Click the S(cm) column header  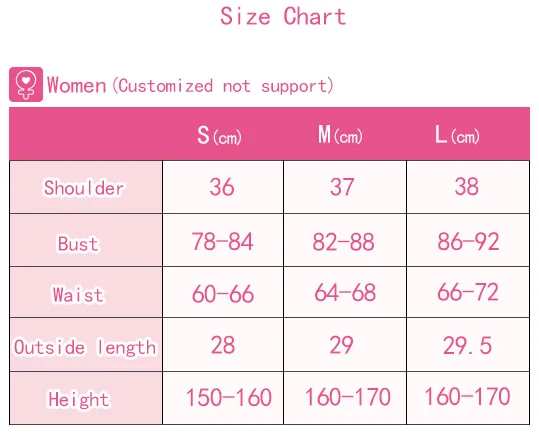click(219, 135)
